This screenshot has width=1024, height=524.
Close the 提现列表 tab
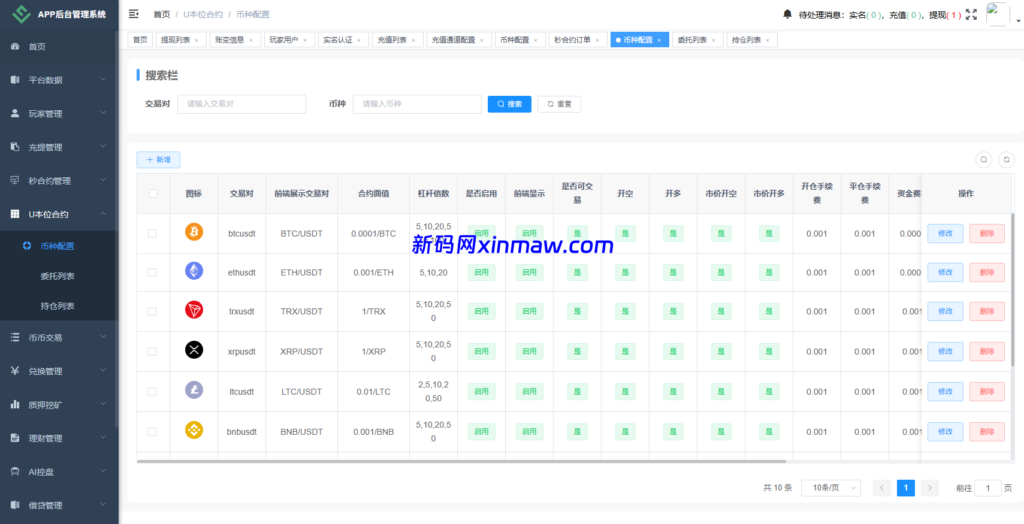click(x=197, y=40)
